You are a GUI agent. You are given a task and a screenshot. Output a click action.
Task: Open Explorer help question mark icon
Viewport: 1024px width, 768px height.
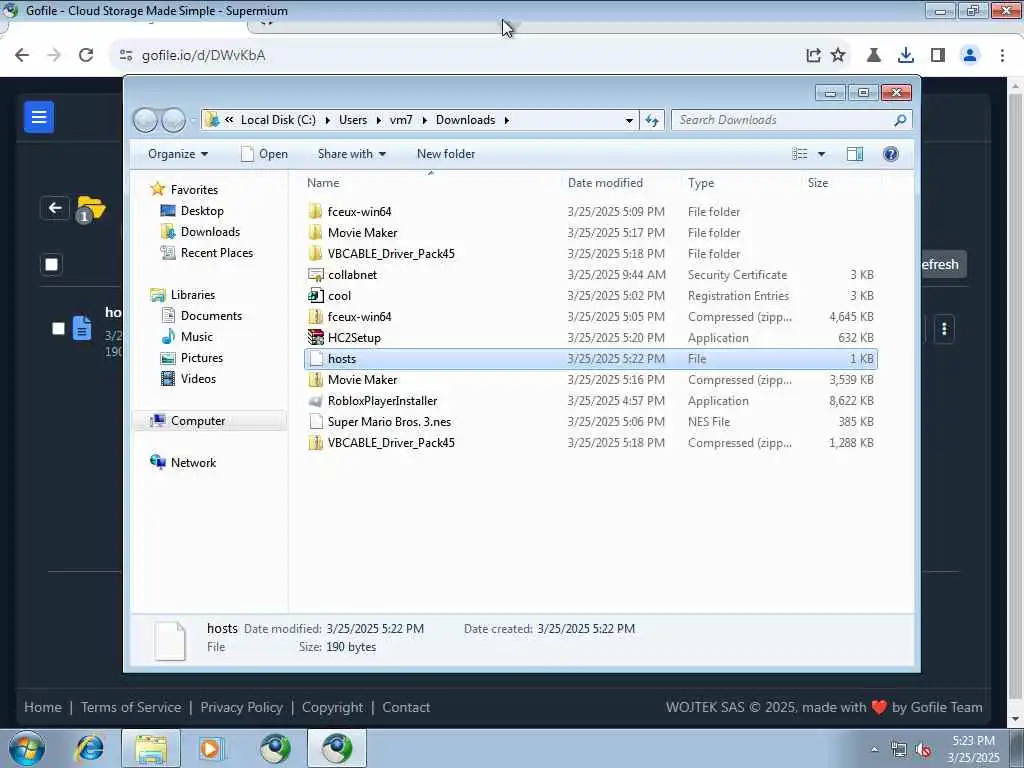point(891,154)
